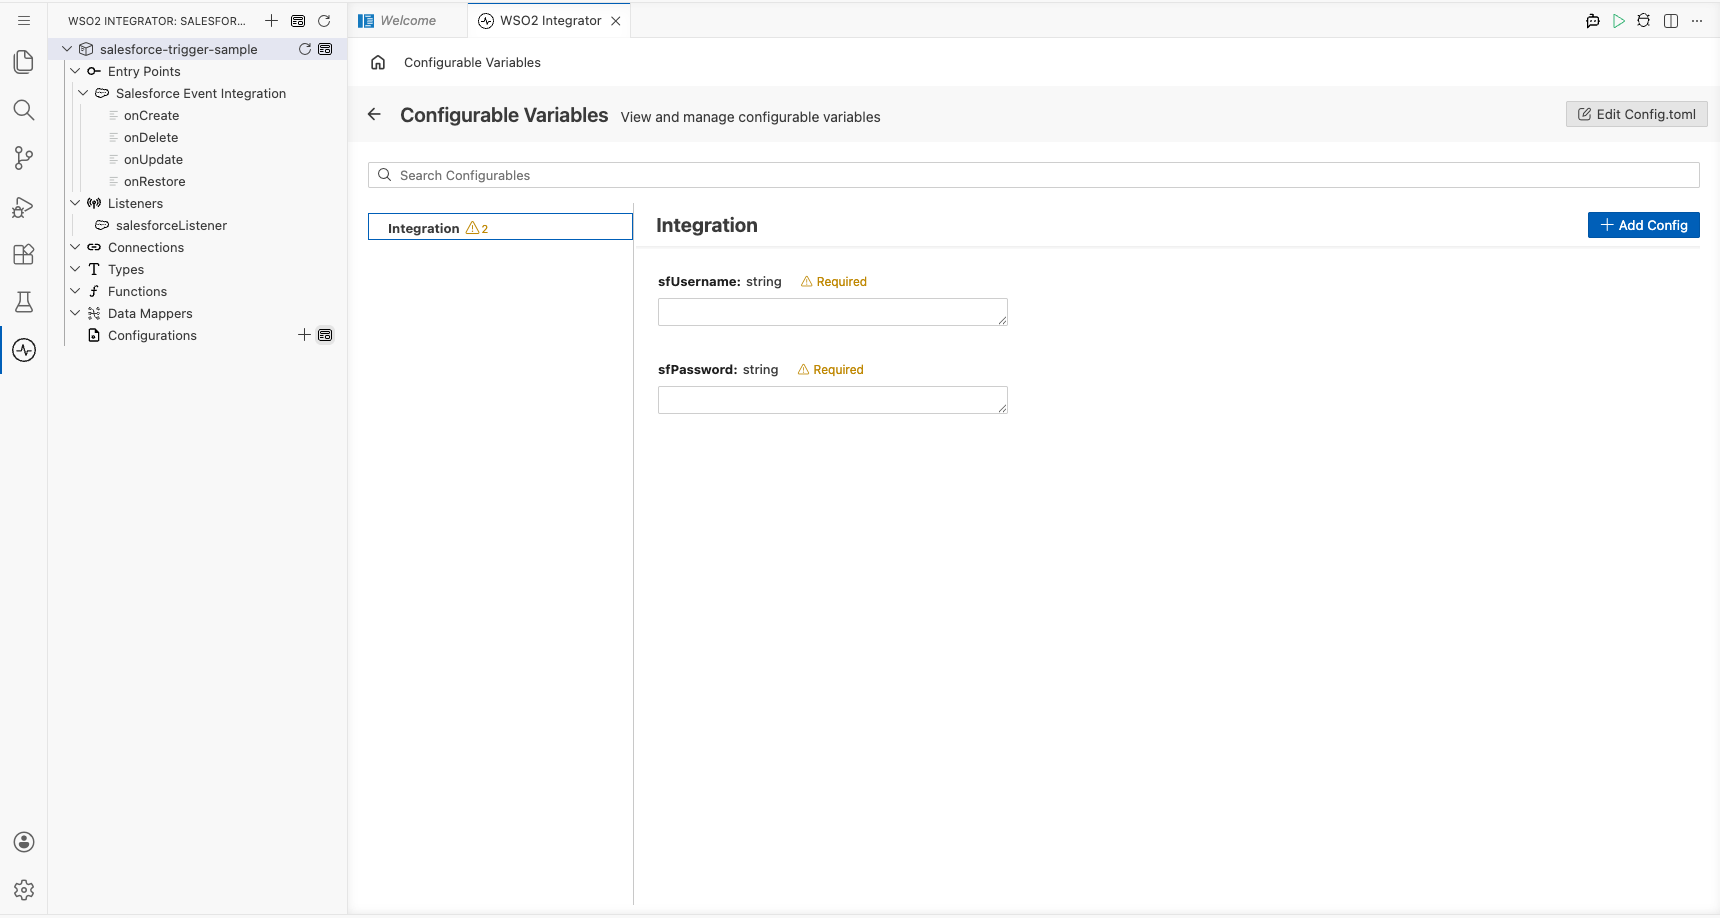Toggle the Types chevron
The height and width of the screenshot is (918, 1720).
tap(75, 269)
